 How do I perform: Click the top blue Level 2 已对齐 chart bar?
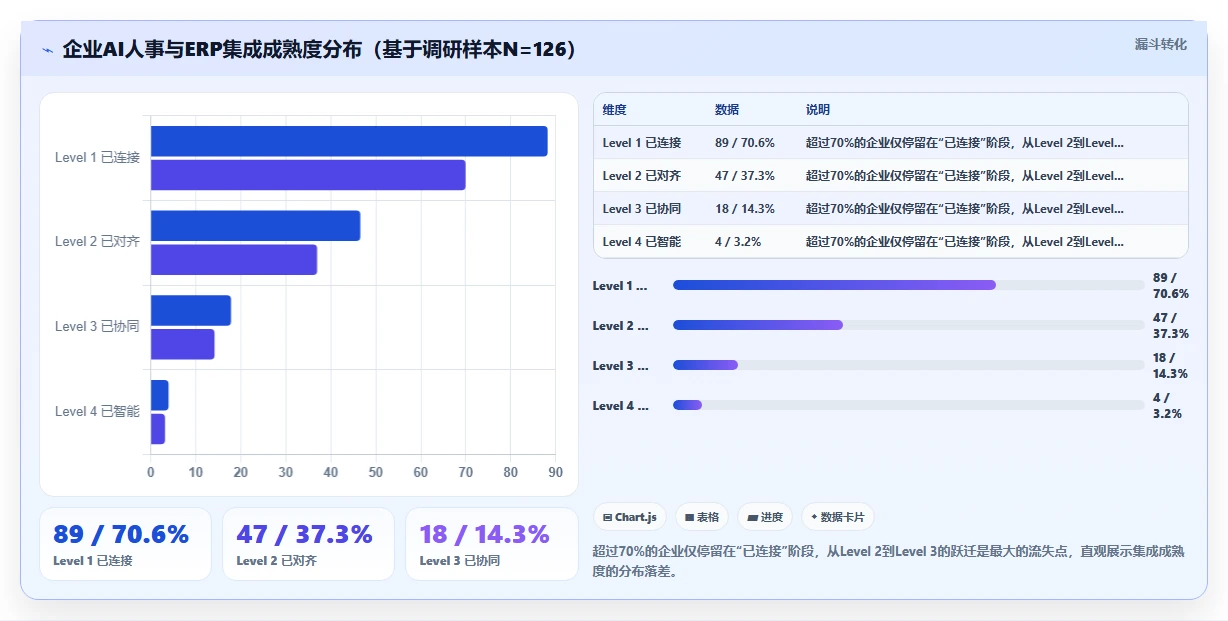255,226
